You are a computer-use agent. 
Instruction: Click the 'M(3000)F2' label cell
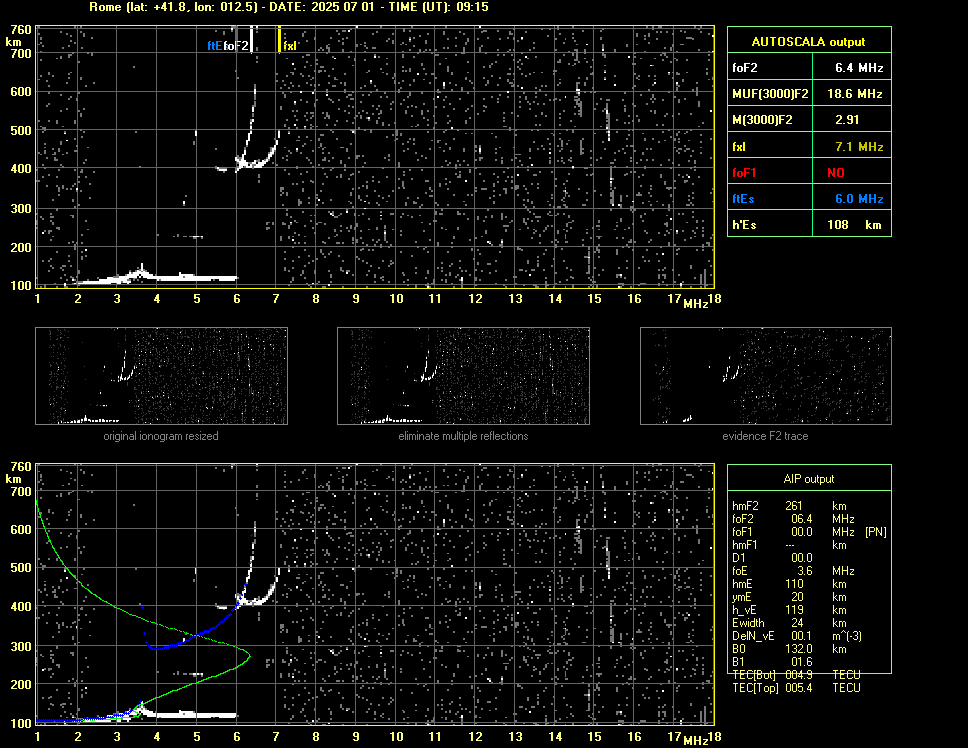[x=762, y=120]
